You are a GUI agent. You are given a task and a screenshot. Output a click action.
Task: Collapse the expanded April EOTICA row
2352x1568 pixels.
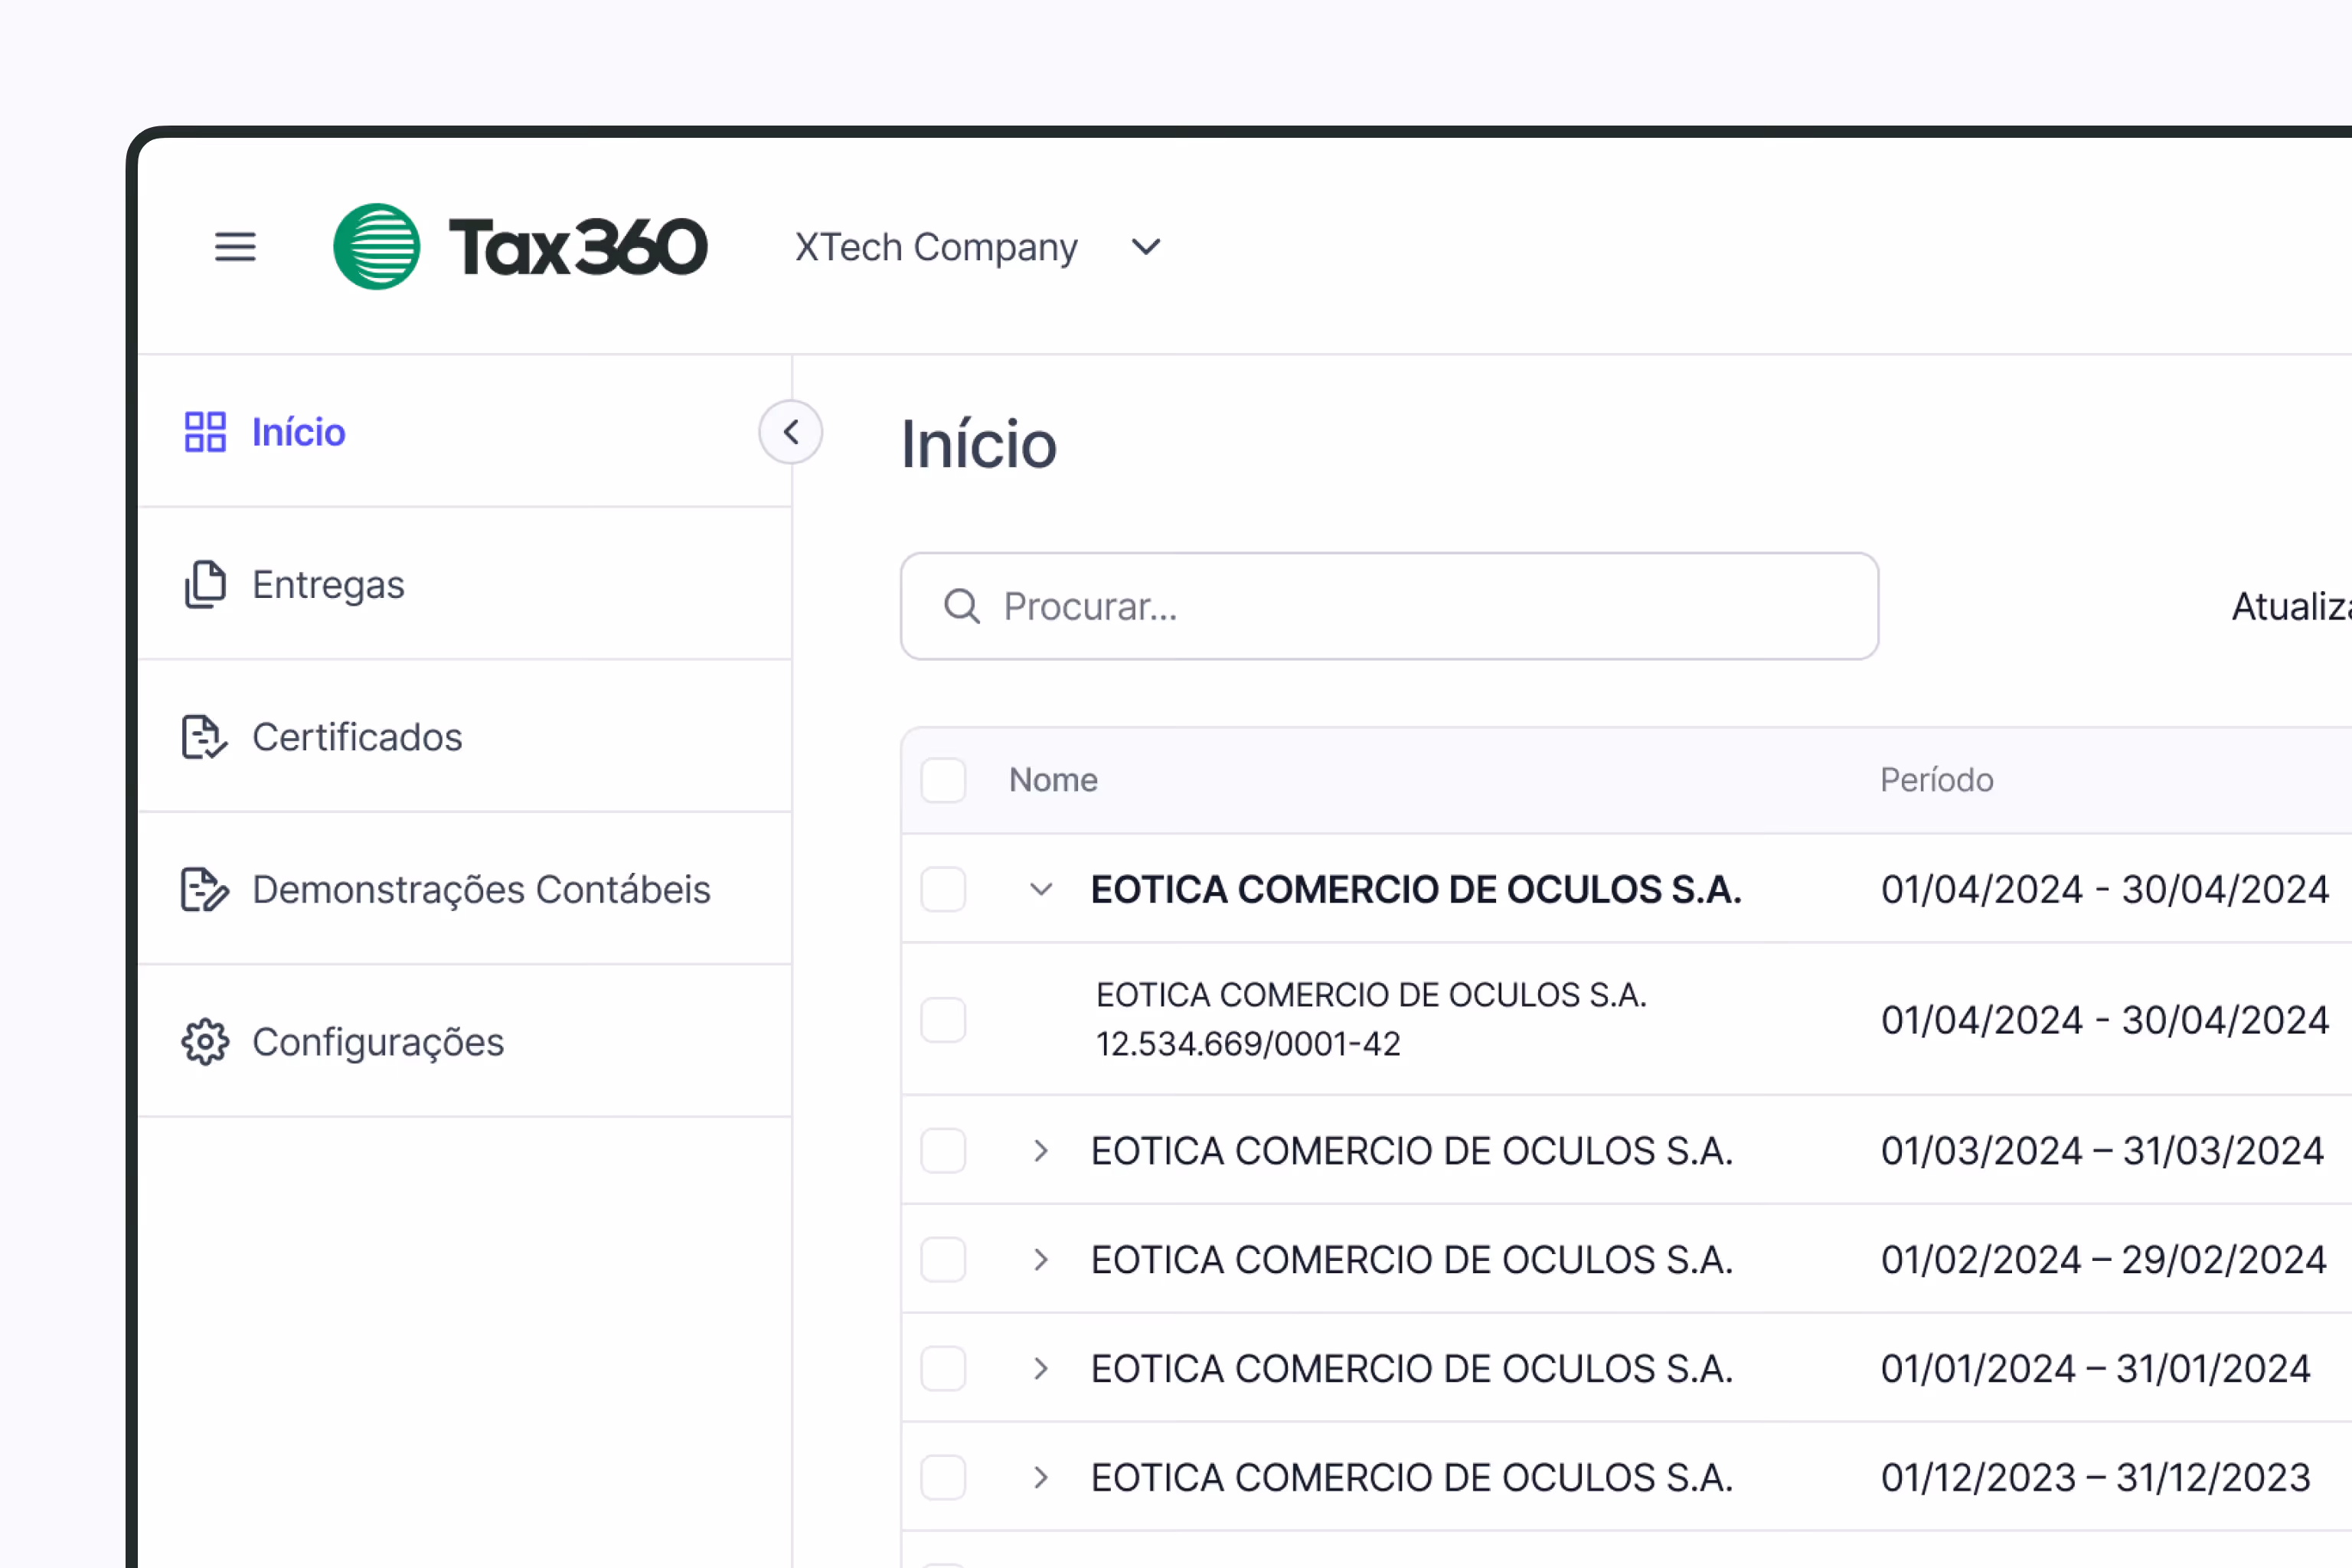(x=1041, y=889)
